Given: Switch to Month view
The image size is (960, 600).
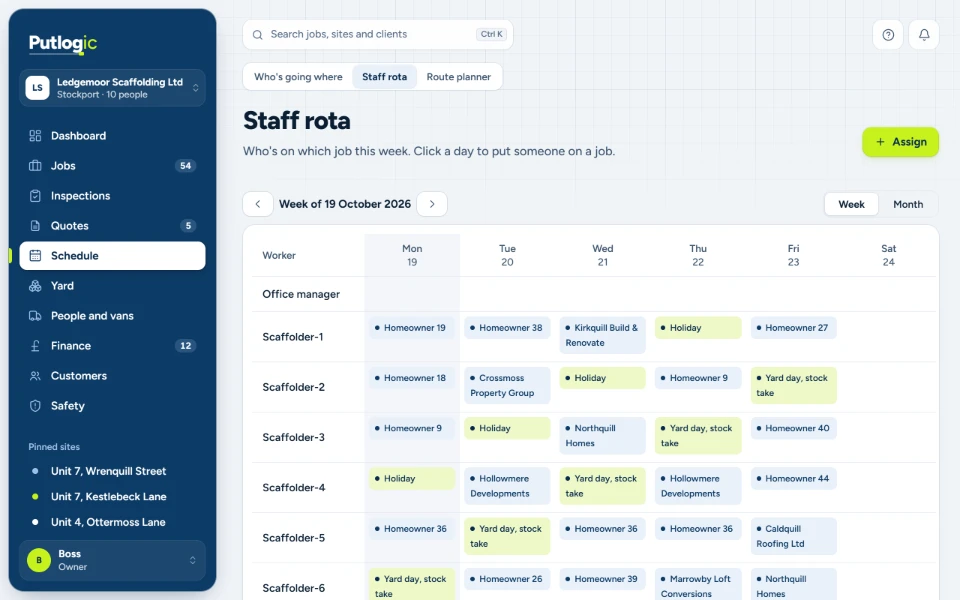Looking at the screenshot, I should pyautogui.click(x=907, y=204).
